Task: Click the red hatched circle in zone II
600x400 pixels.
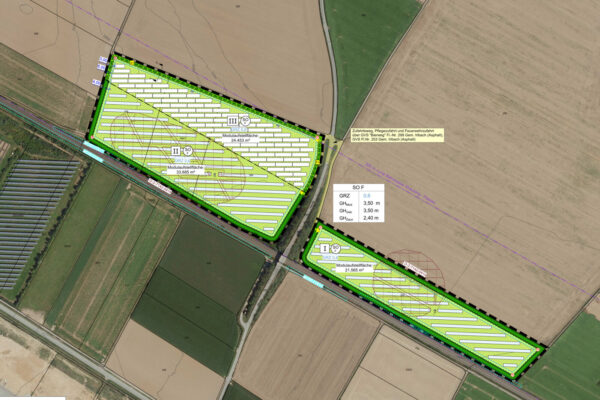Action: click(178, 158)
